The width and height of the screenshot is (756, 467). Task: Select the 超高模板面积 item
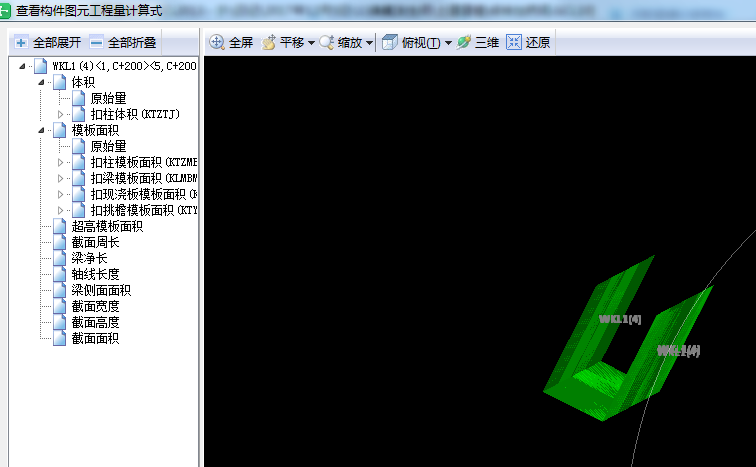107,226
